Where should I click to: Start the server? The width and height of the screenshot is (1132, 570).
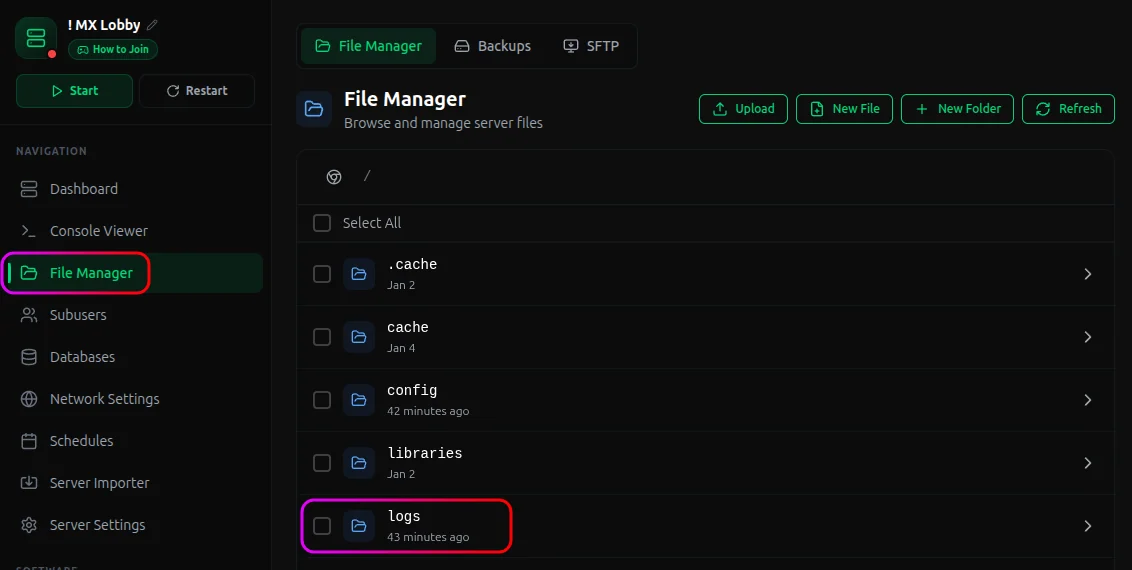(74, 91)
